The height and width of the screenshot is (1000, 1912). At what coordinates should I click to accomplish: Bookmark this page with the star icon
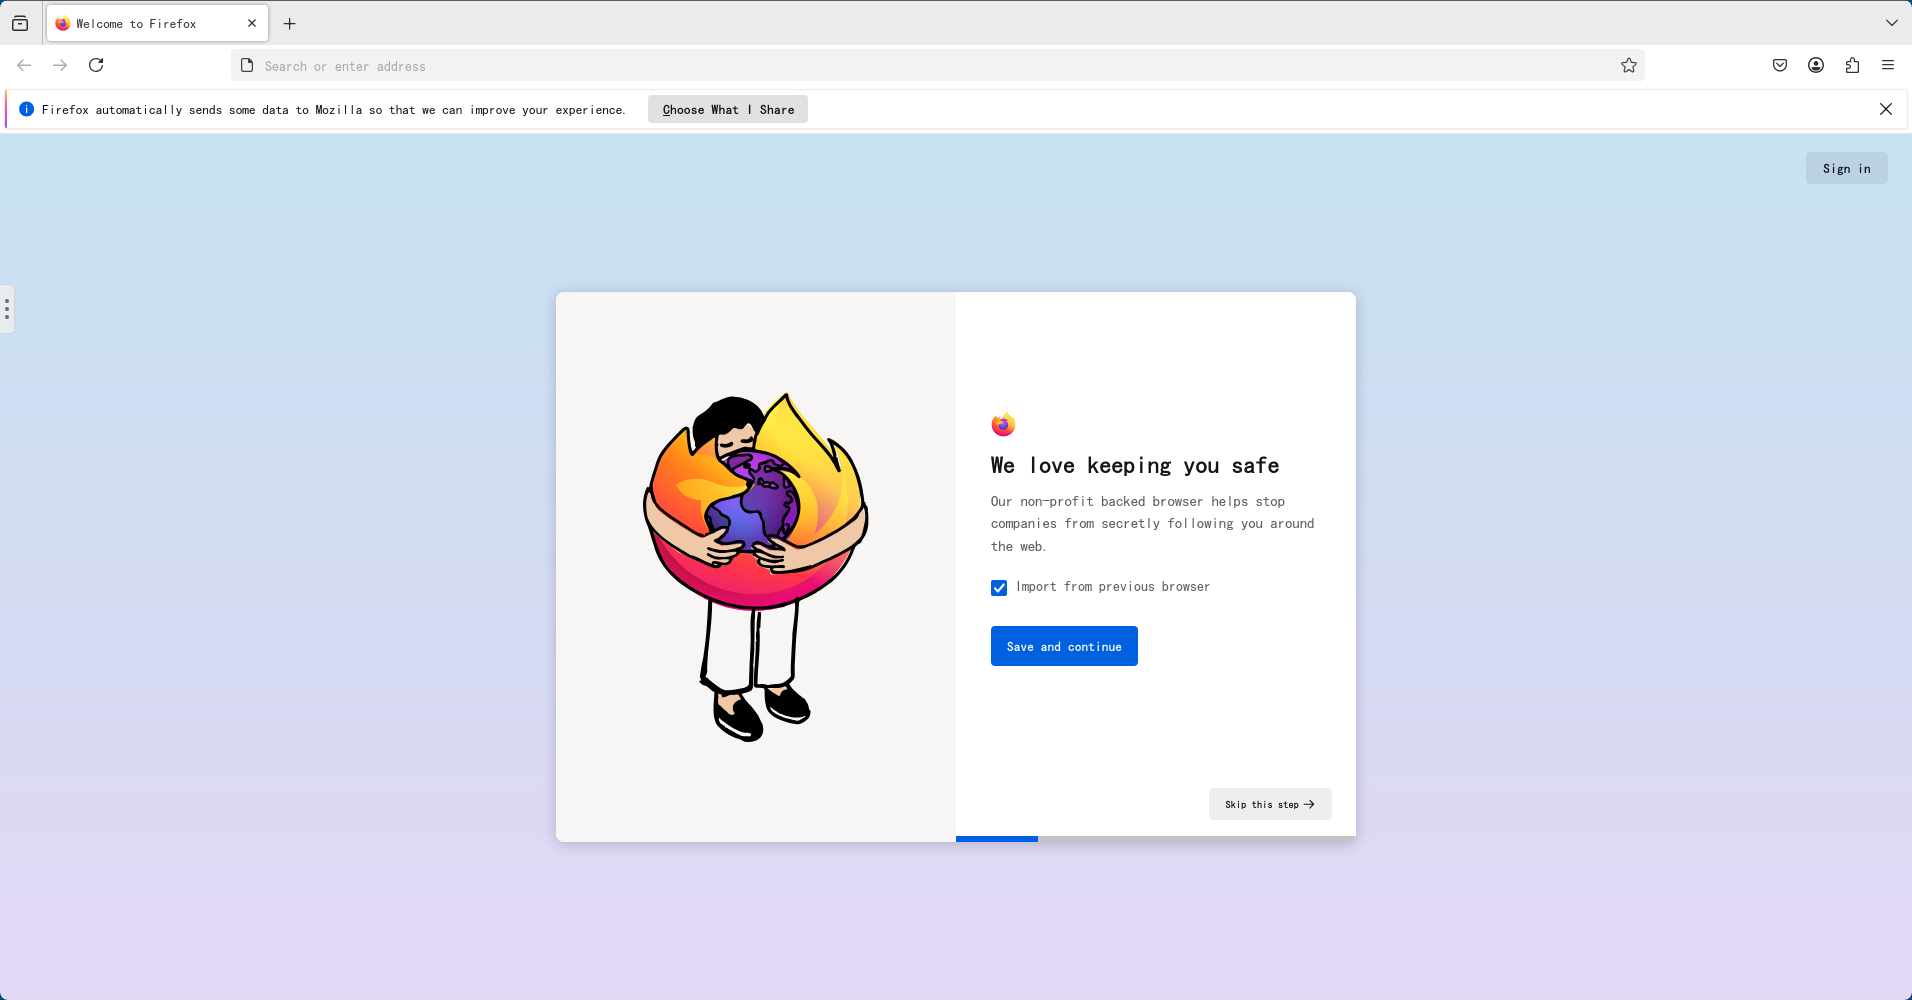point(1629,65)
